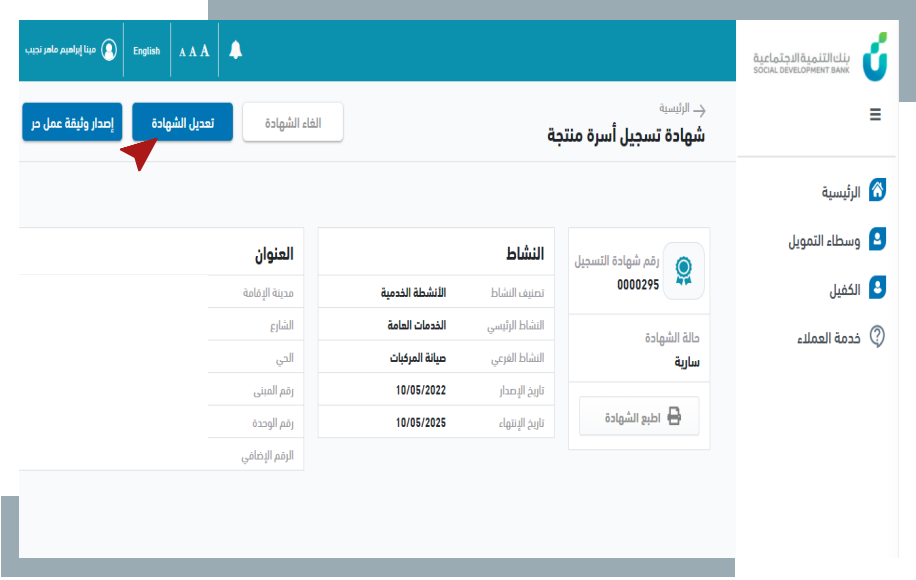Viewport: 916px width, 580px height.
Task: Click the تاريخ الإنتهاء label
Action: 521,423
